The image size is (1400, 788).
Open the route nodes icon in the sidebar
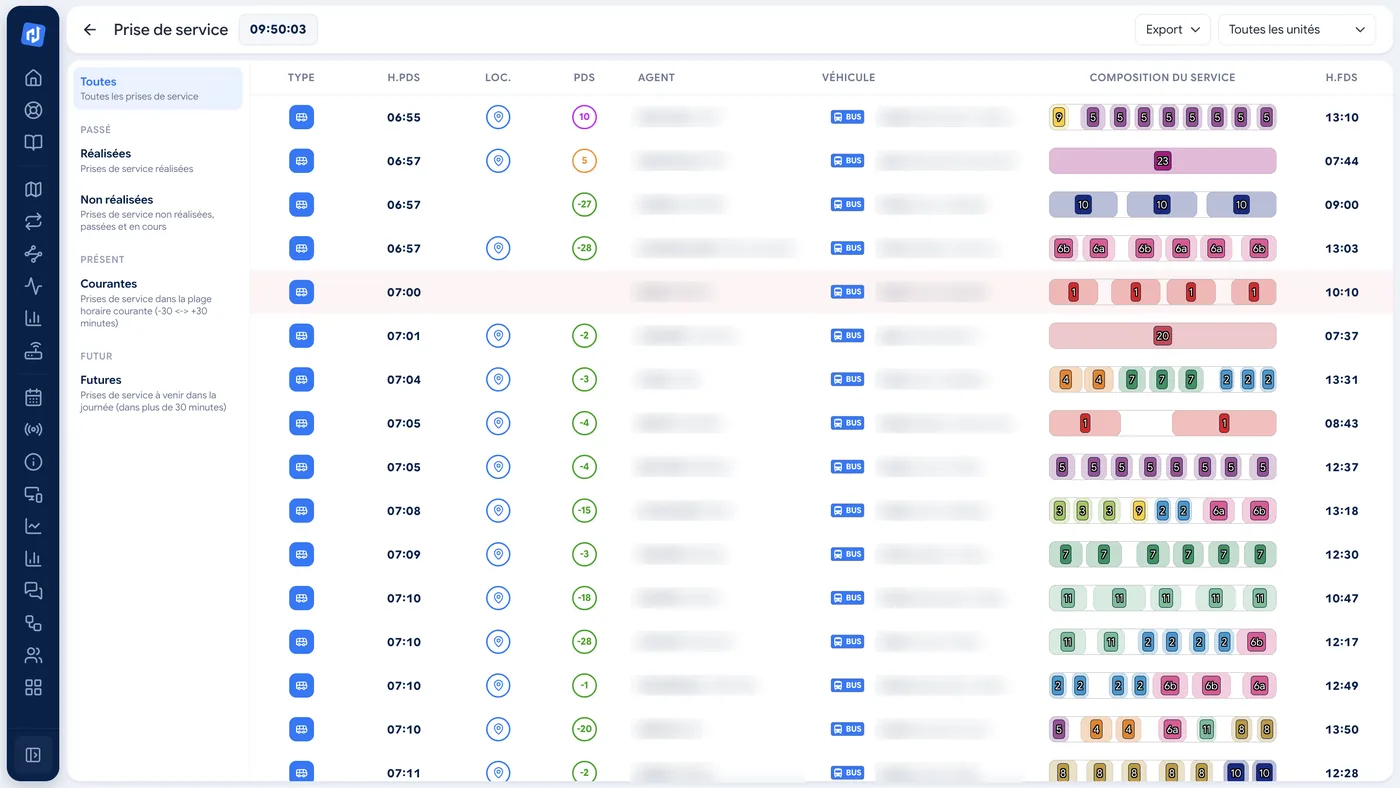(33, 254)
